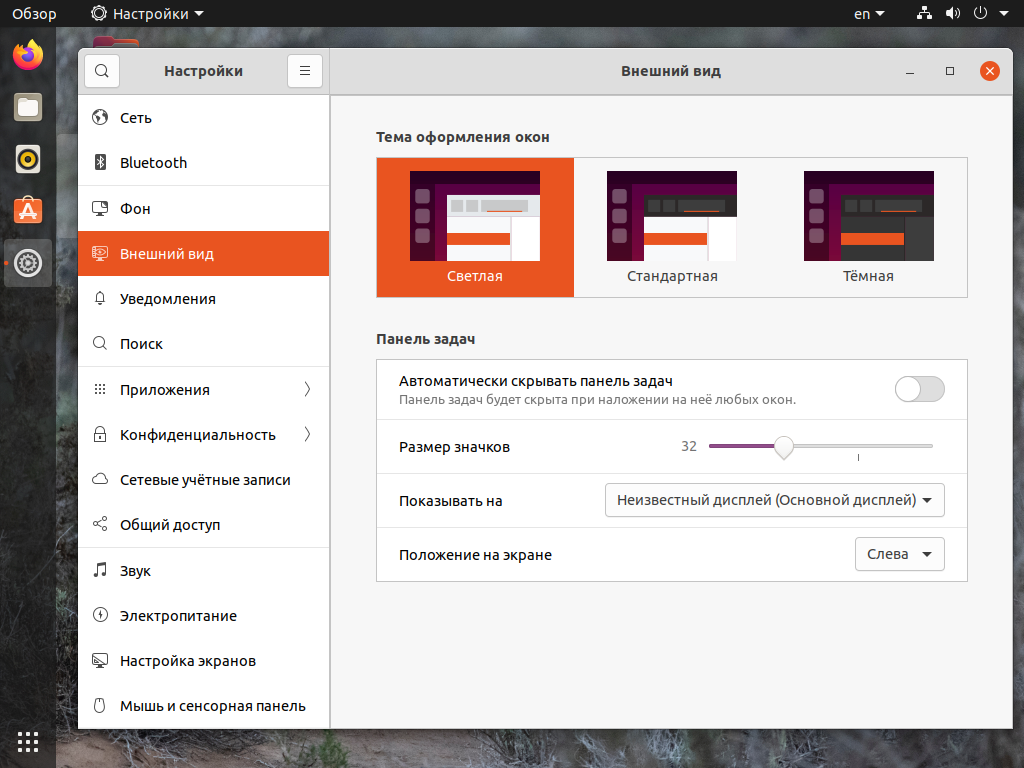This screenshot has height=768, width=1024.
Task: Minimize the Settings window
Action: [910, 71]
